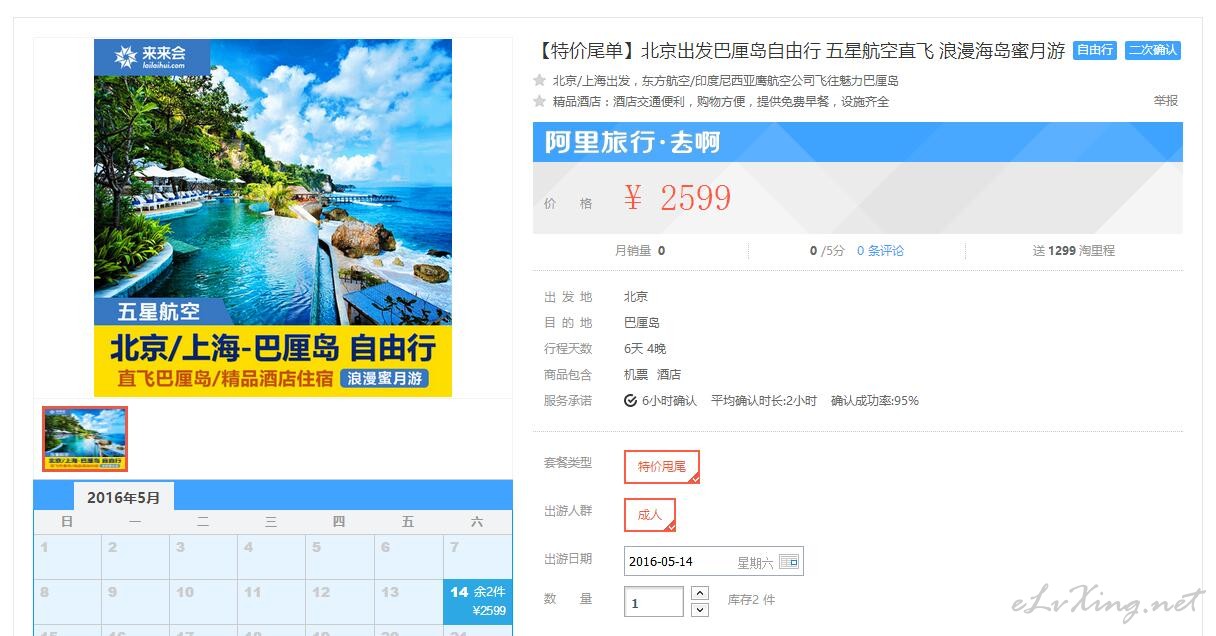Click the 月销量 0 text
This screenshot has width=1216, height=636.
pos(640,251)
